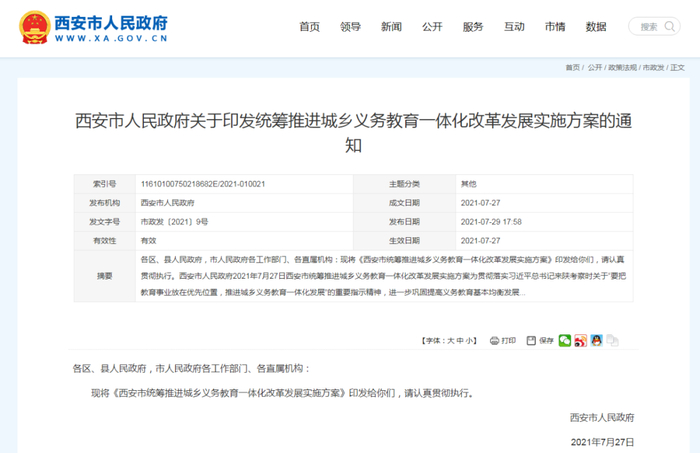Click the 公开 breadcrumb link
Screen dimensions: 700x453
(x=595, y=67)
